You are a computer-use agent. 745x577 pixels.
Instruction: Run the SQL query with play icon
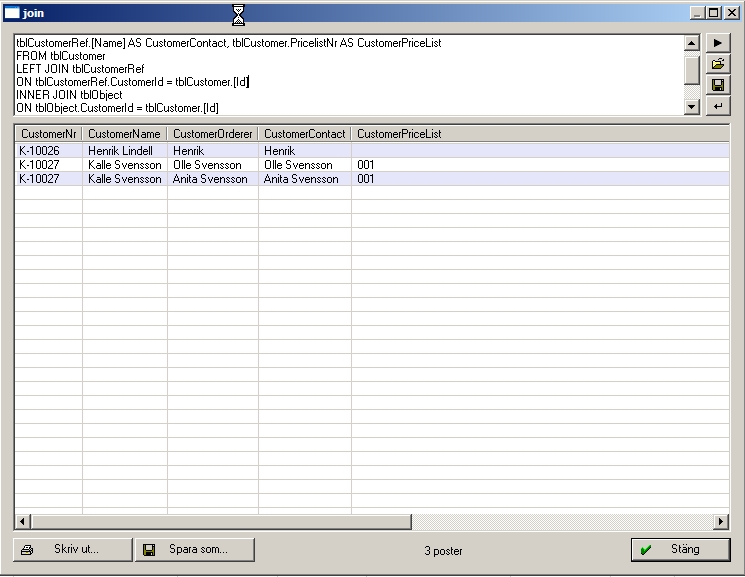click(x=718, y=43)
